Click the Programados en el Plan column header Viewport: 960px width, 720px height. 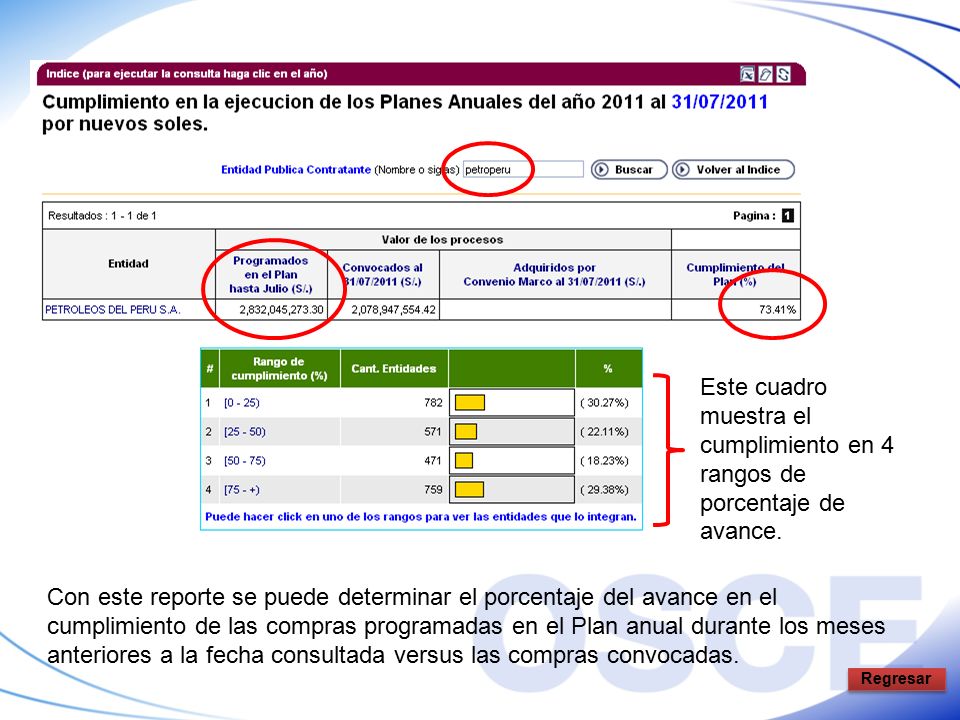coord(271,274)
